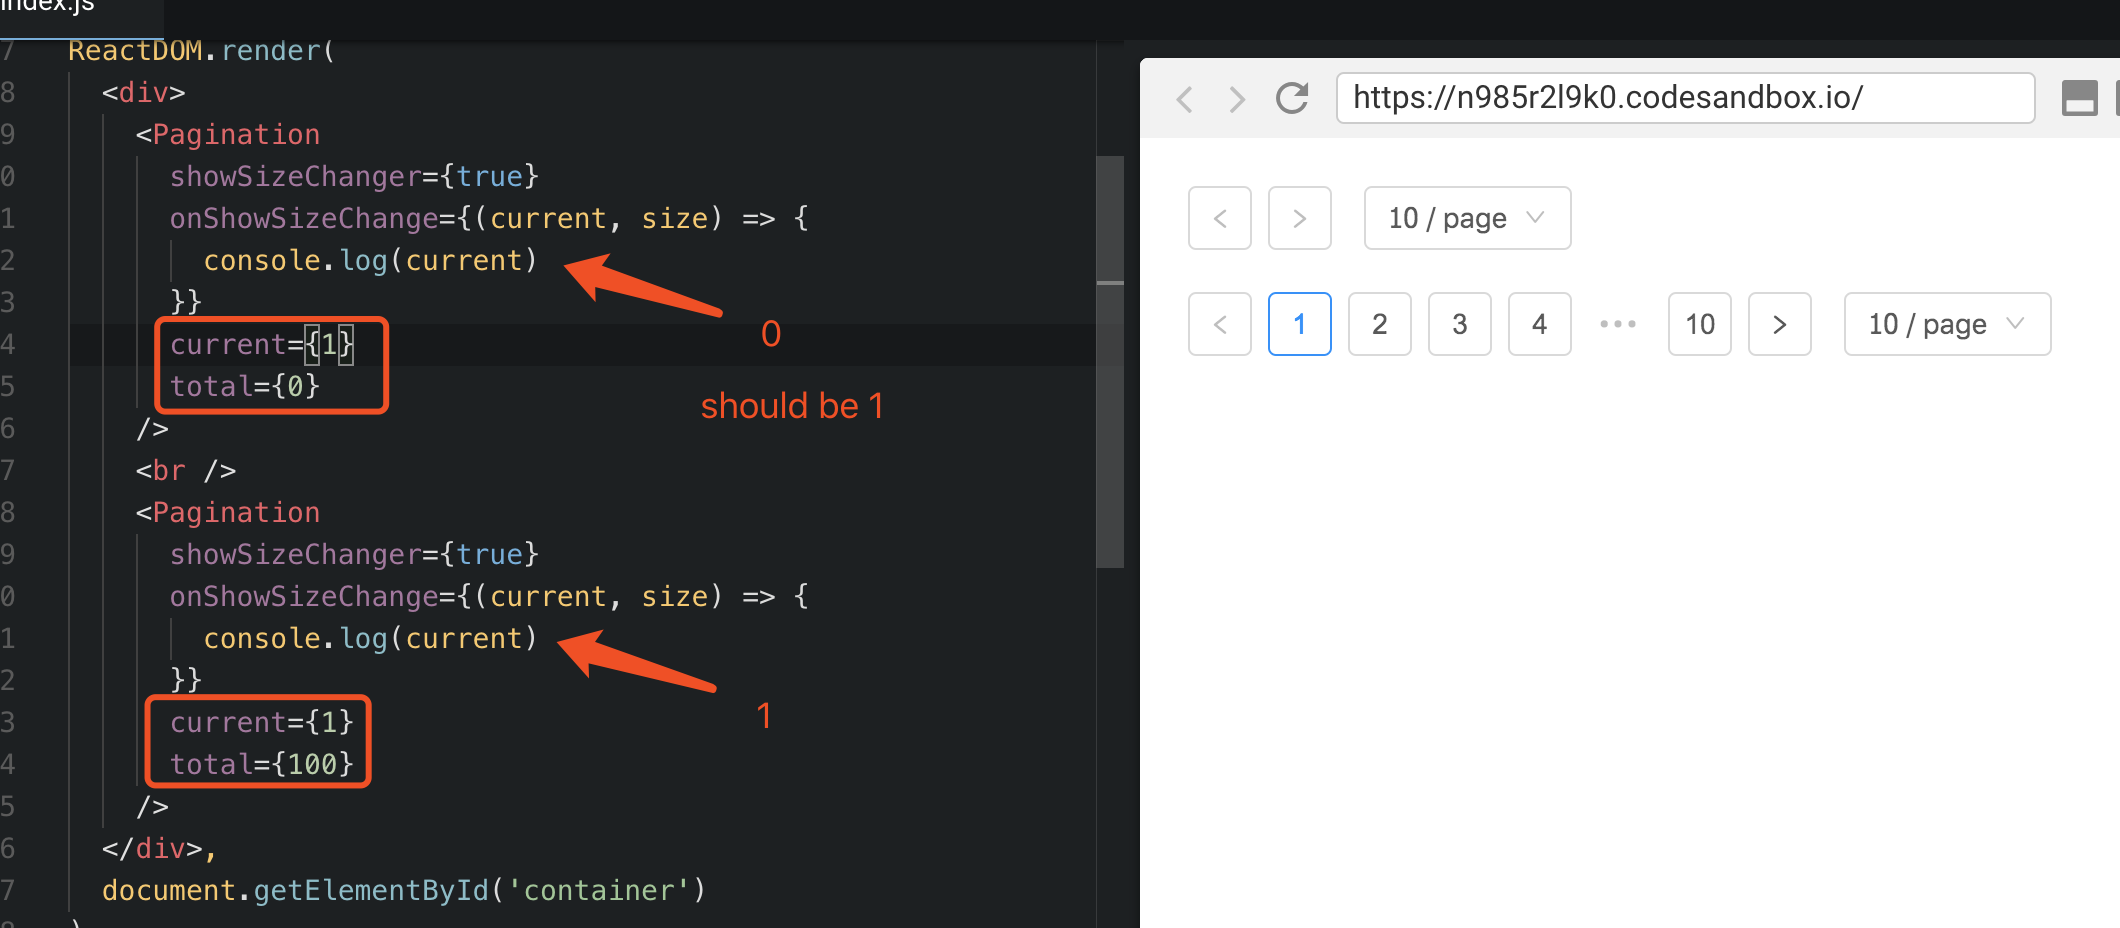Click previous-page chevron on top pagination
Screen dimensions: 2120x928
coord(1219,218)
